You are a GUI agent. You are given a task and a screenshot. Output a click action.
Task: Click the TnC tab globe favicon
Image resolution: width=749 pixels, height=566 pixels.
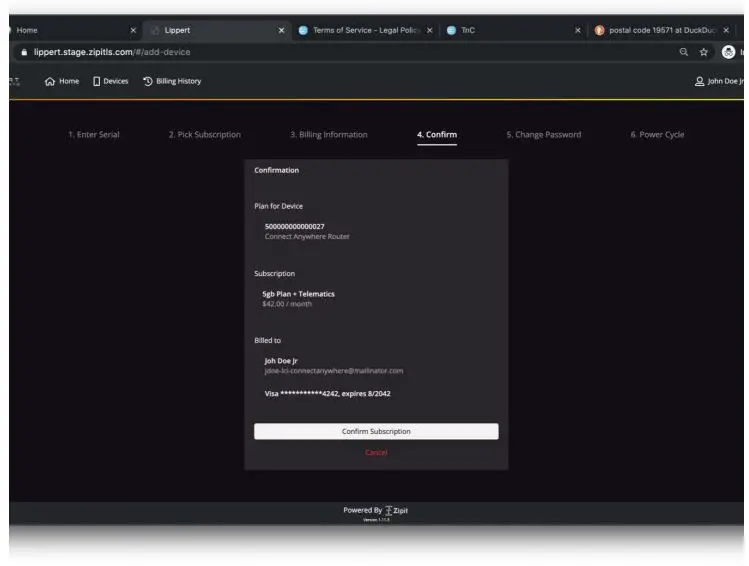(451, 30)
